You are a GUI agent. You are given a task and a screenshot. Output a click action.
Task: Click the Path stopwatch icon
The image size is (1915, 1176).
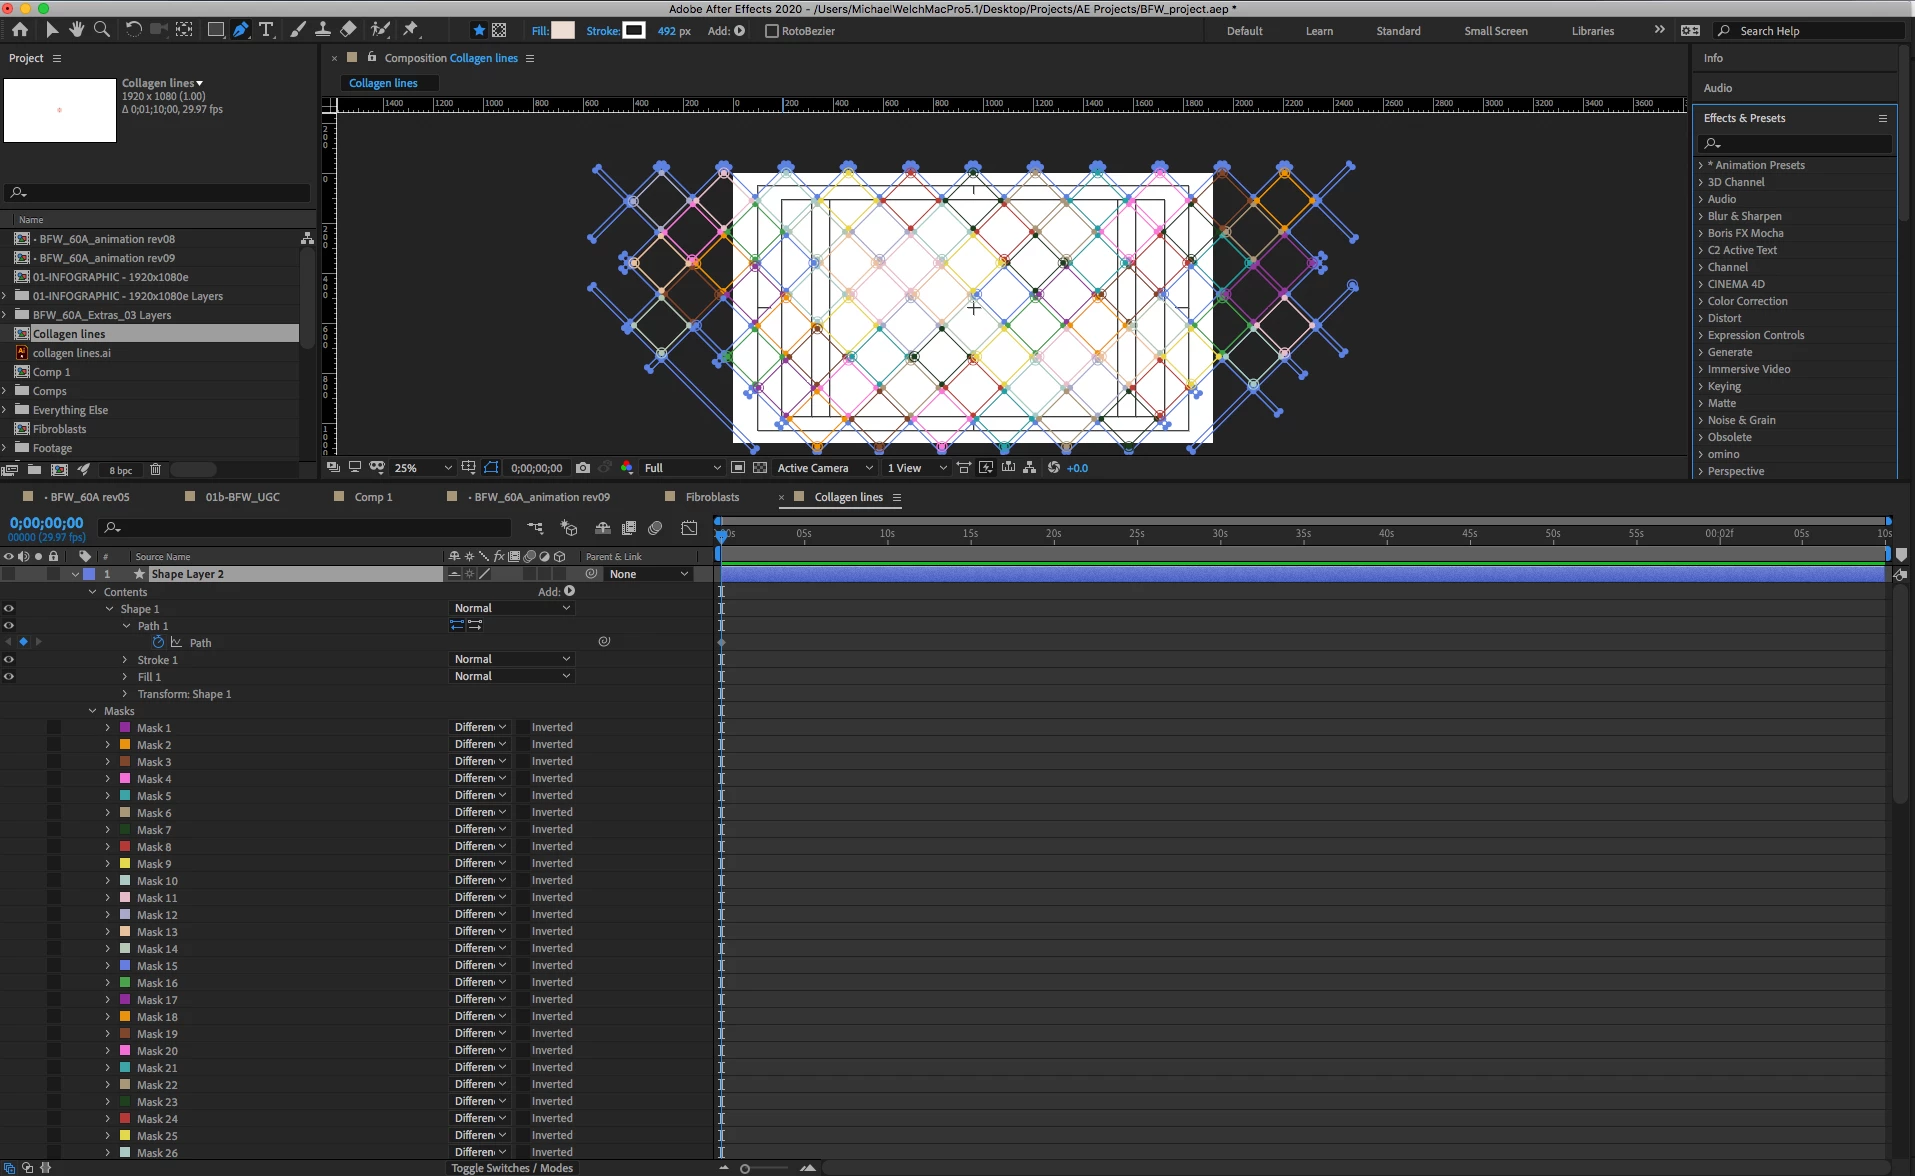coord(158,642)
